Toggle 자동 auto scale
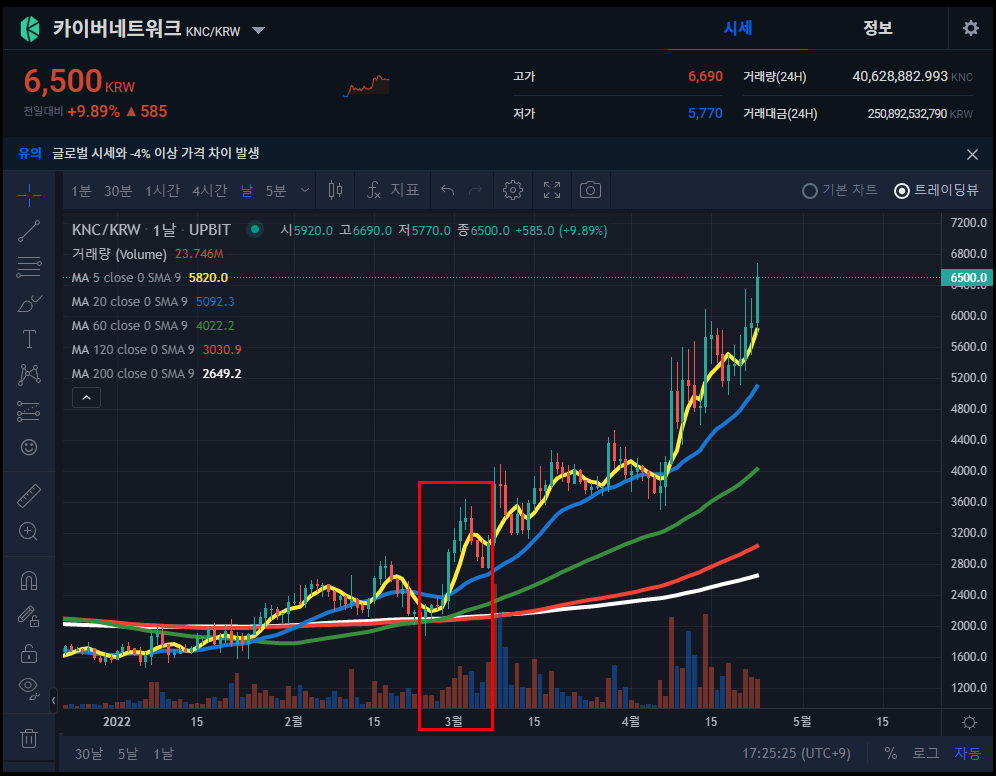Viewport: 996px width, 776px height. point(967,753)
